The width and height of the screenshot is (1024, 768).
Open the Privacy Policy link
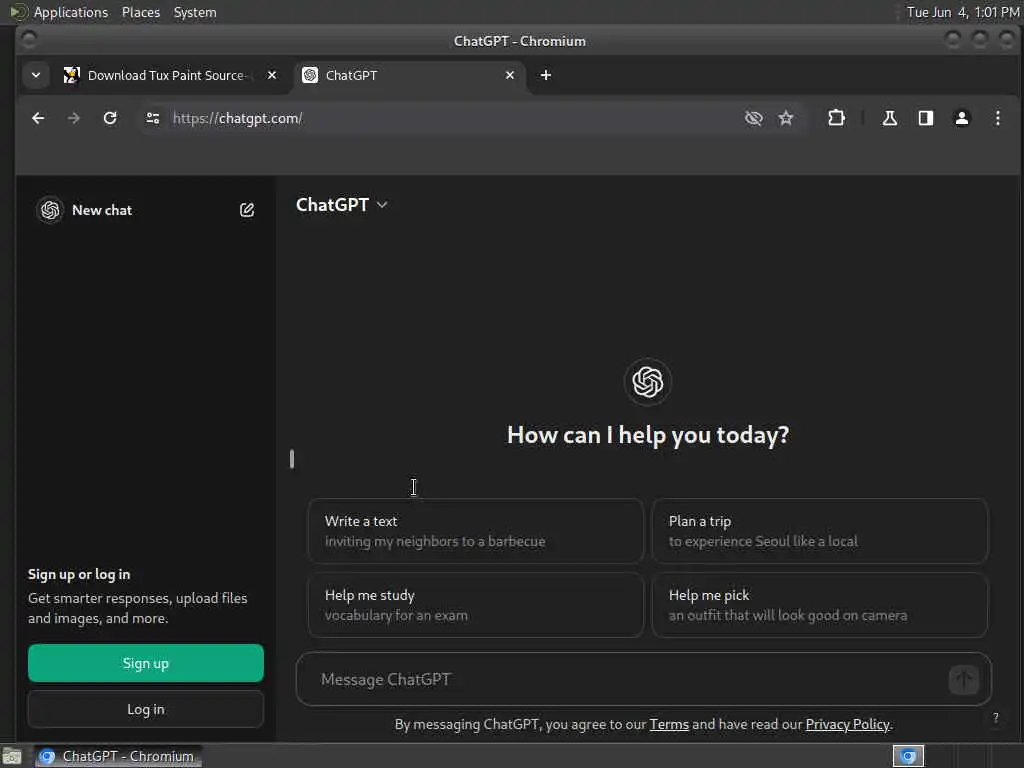click(847, 724)
